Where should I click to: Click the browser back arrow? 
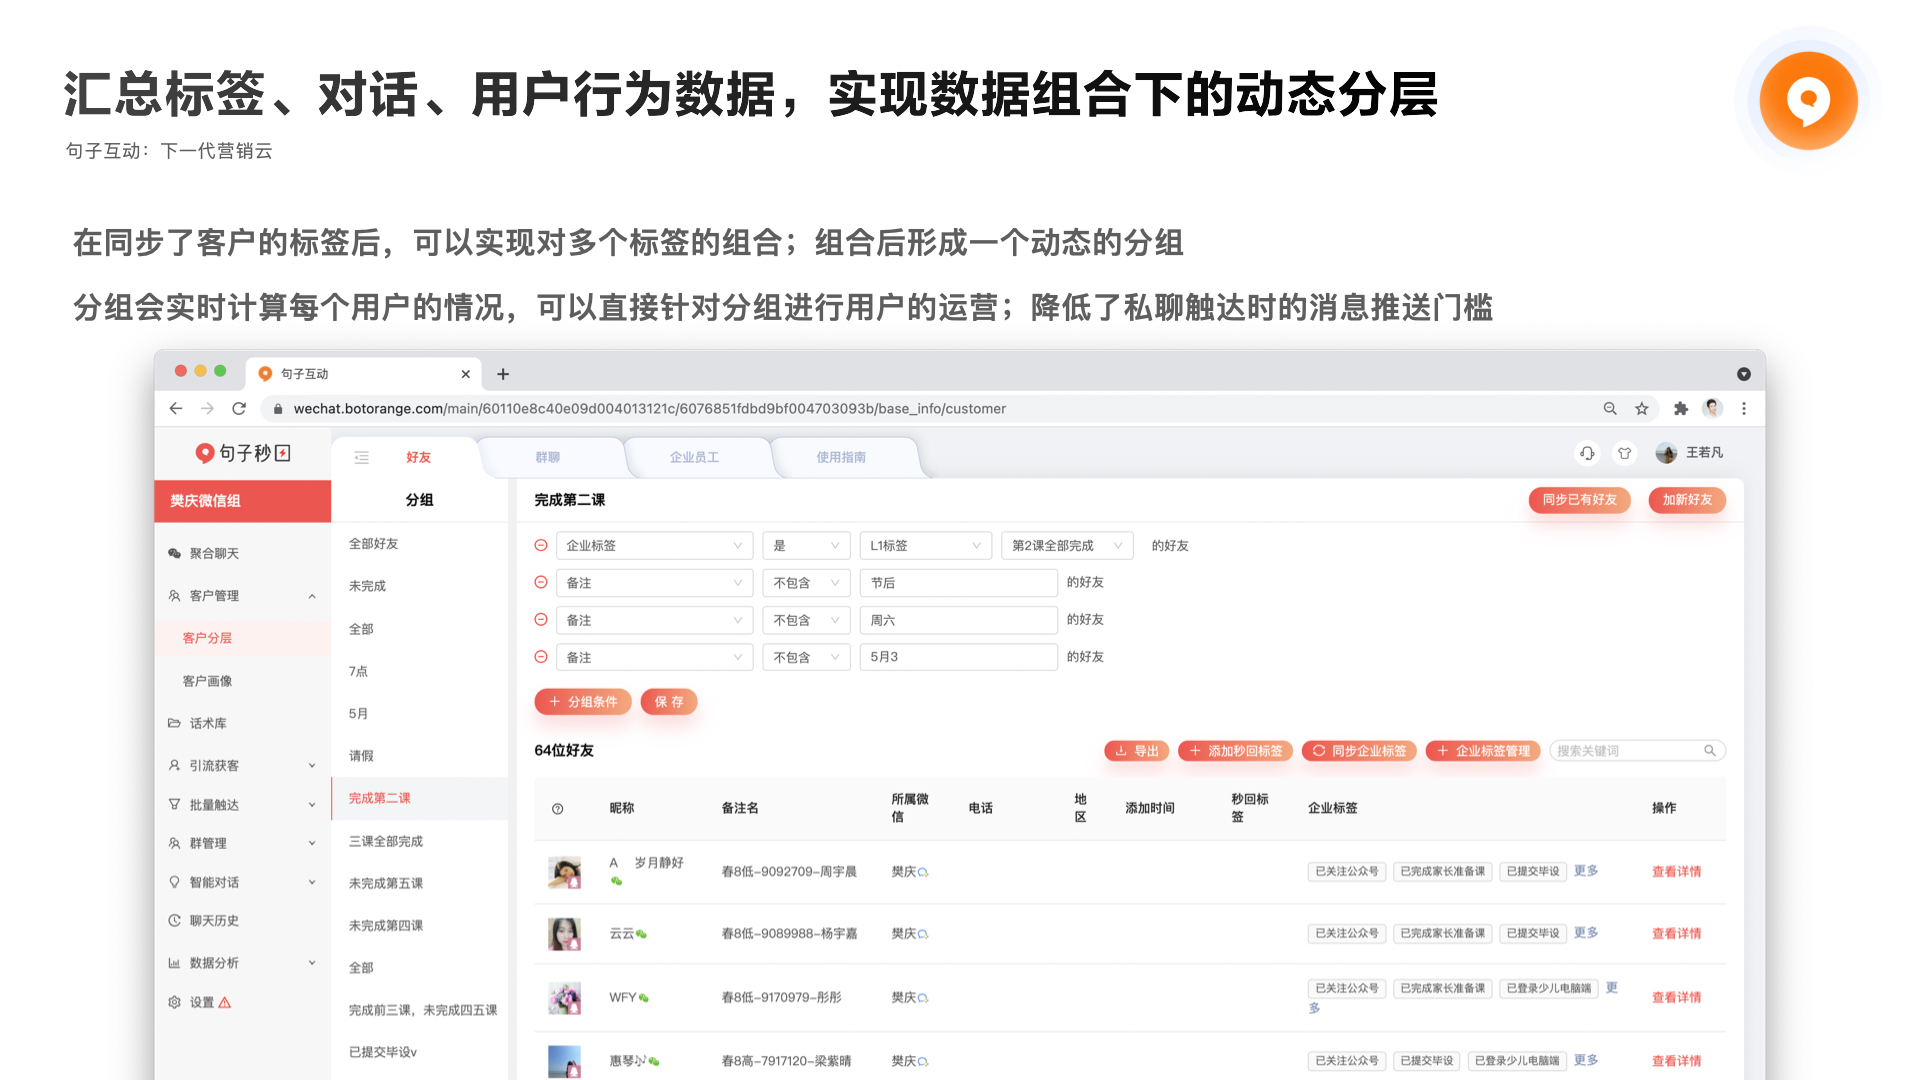pos(176,408)
